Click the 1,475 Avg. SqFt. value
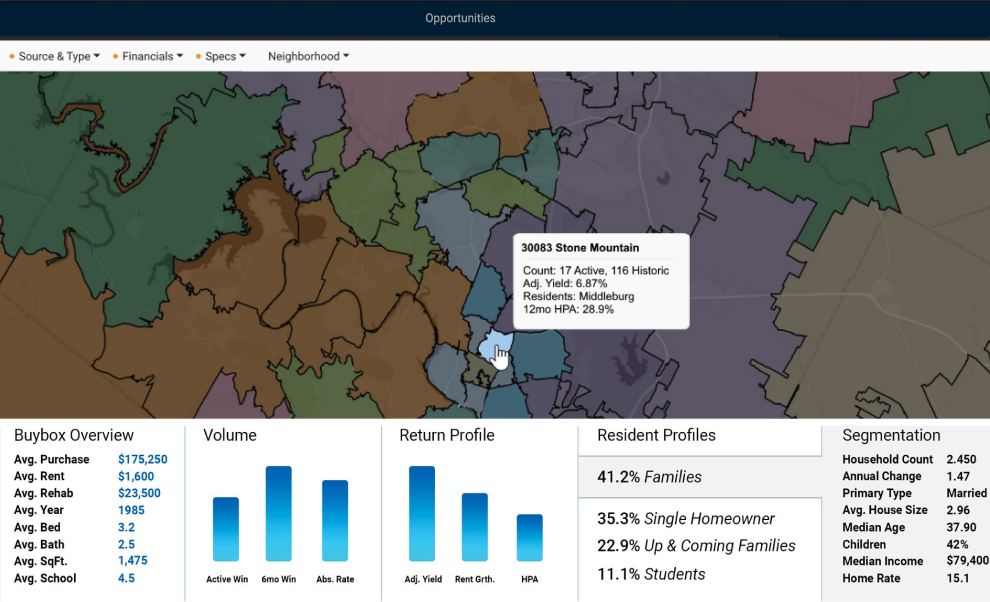 tap(133, 561)
